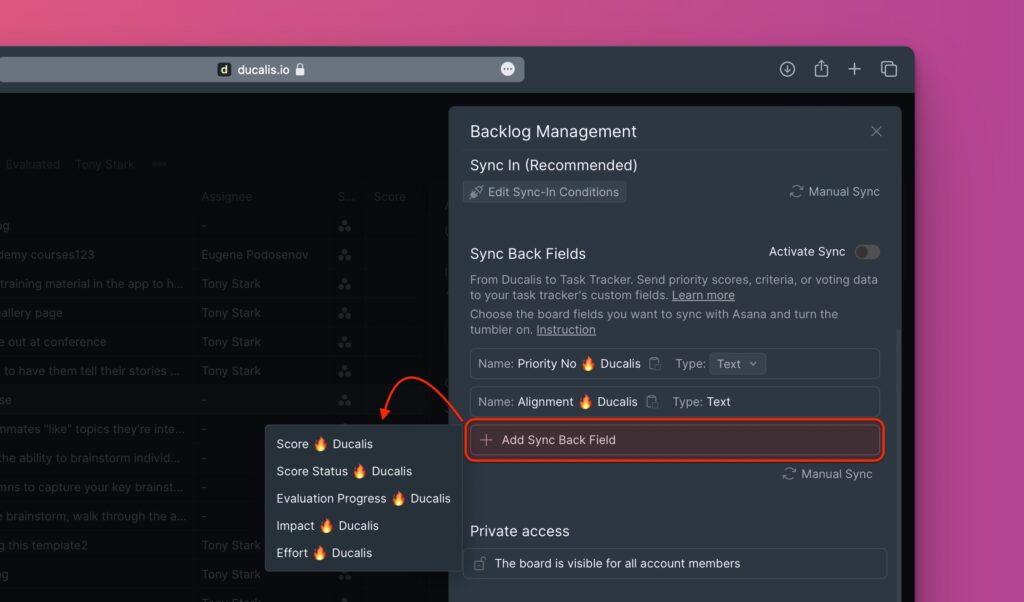Open the Type dropdown in Priority No row

[x=737, y=364]
